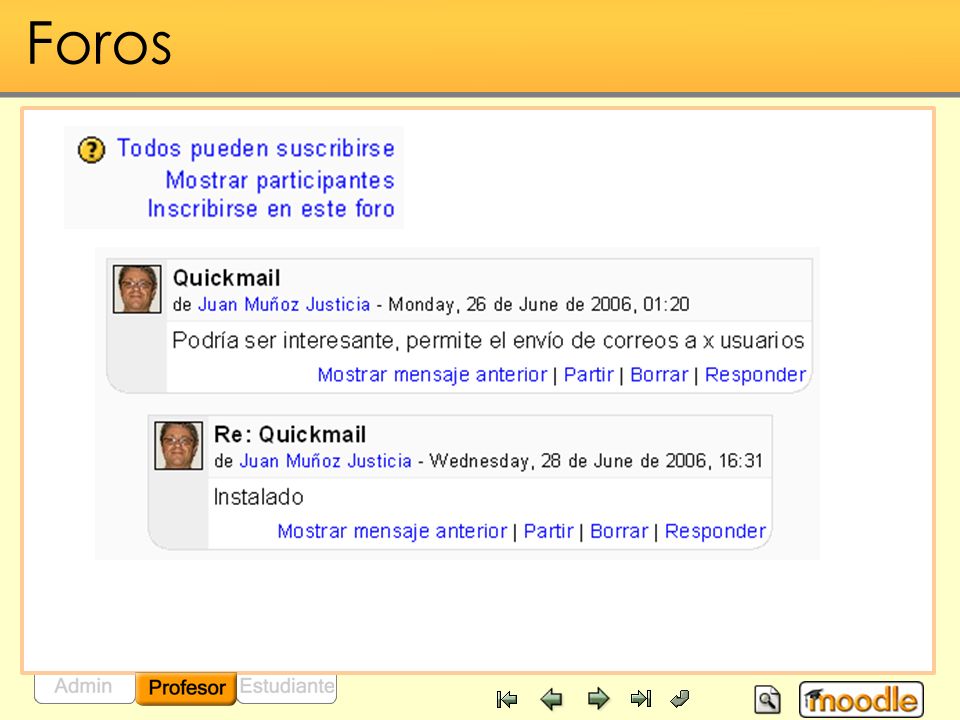Click the 'Instalado' message text
The image size is (960, 720).
258,497
